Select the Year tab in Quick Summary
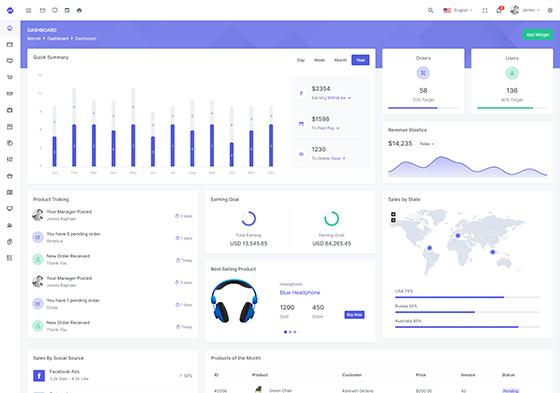Image resolution: width=560 pixels, height=393 pixels. coord(360,60)
